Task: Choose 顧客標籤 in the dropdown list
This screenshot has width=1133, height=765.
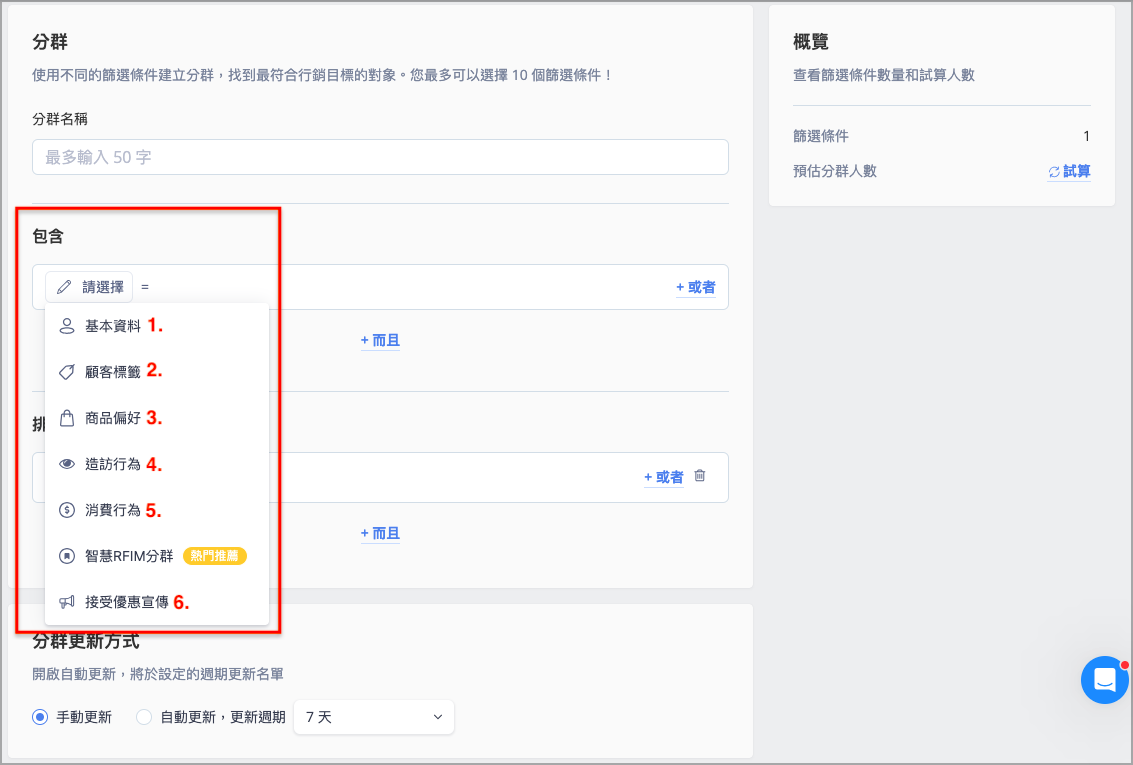Action: pyautogui.click(x=157, y=372)
